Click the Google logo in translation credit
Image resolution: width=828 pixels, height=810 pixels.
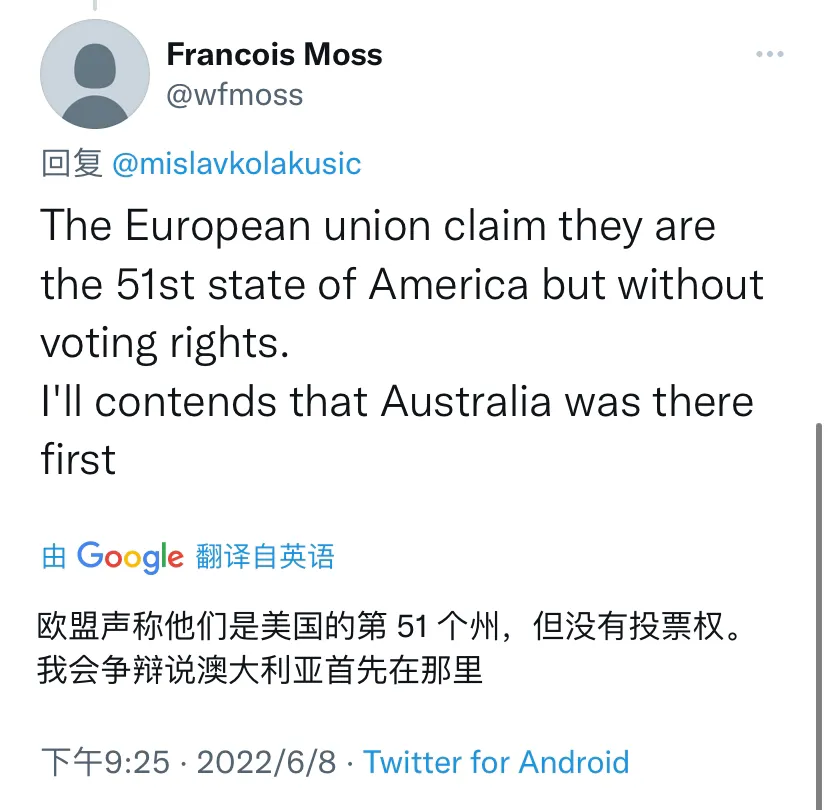pos(130,556)
